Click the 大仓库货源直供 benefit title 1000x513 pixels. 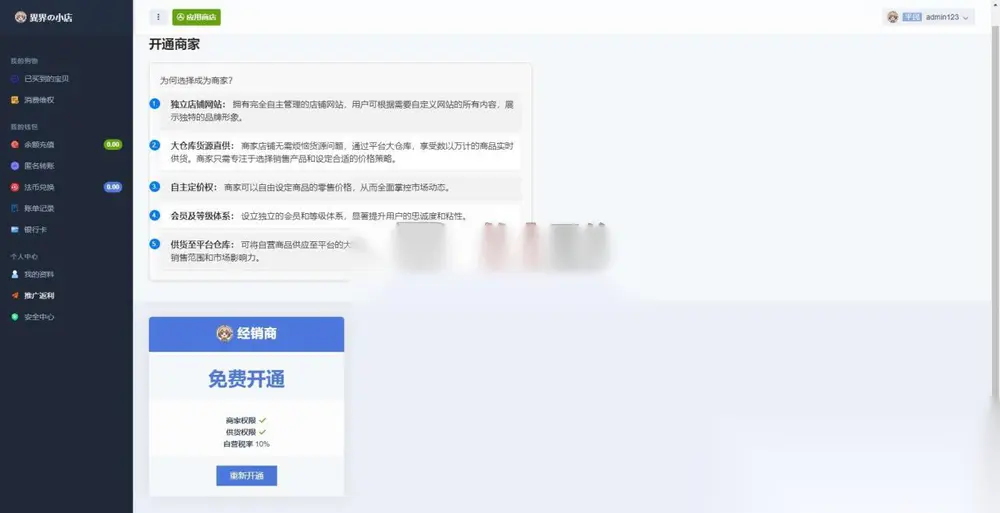coord(202,146)
